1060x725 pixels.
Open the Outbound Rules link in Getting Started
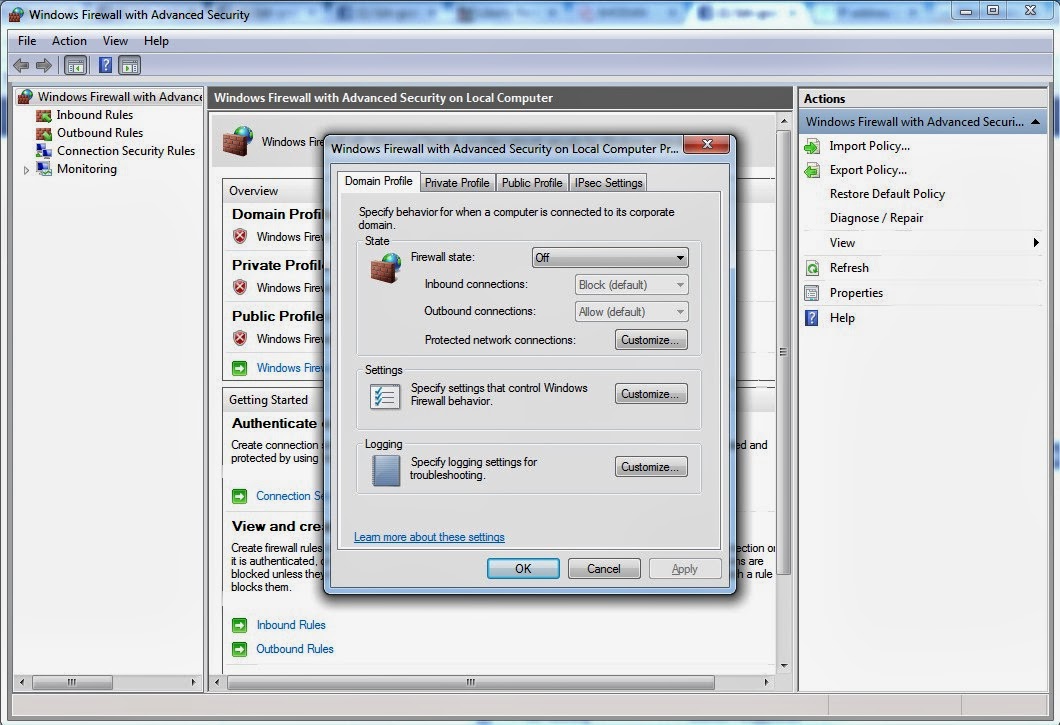[295, 649]
